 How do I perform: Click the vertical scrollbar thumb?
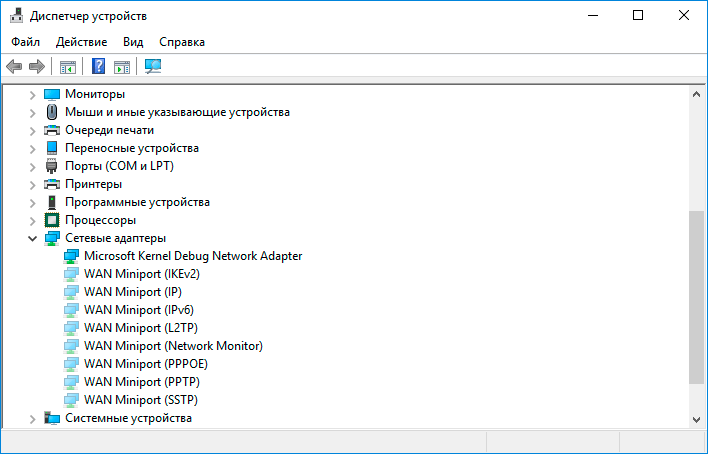696,297
